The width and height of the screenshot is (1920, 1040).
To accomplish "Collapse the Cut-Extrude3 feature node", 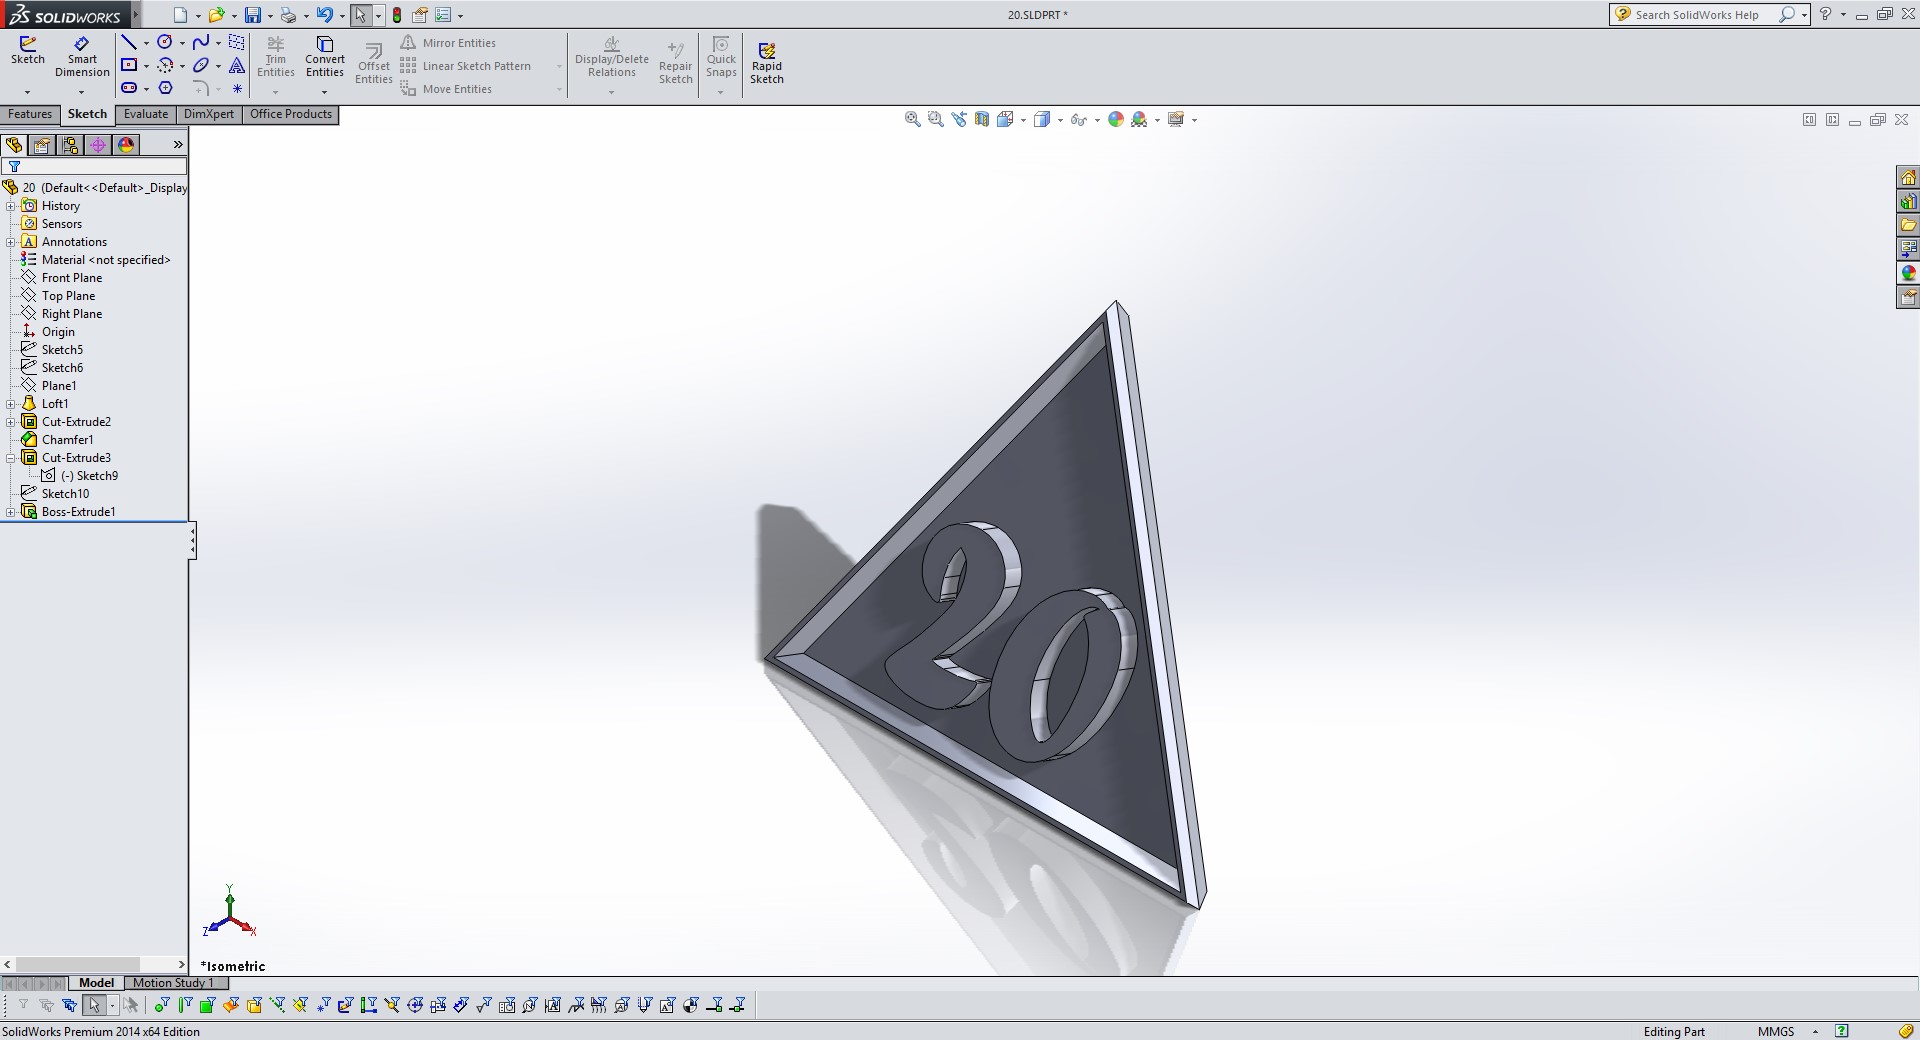I will click(x=11, y=458).
